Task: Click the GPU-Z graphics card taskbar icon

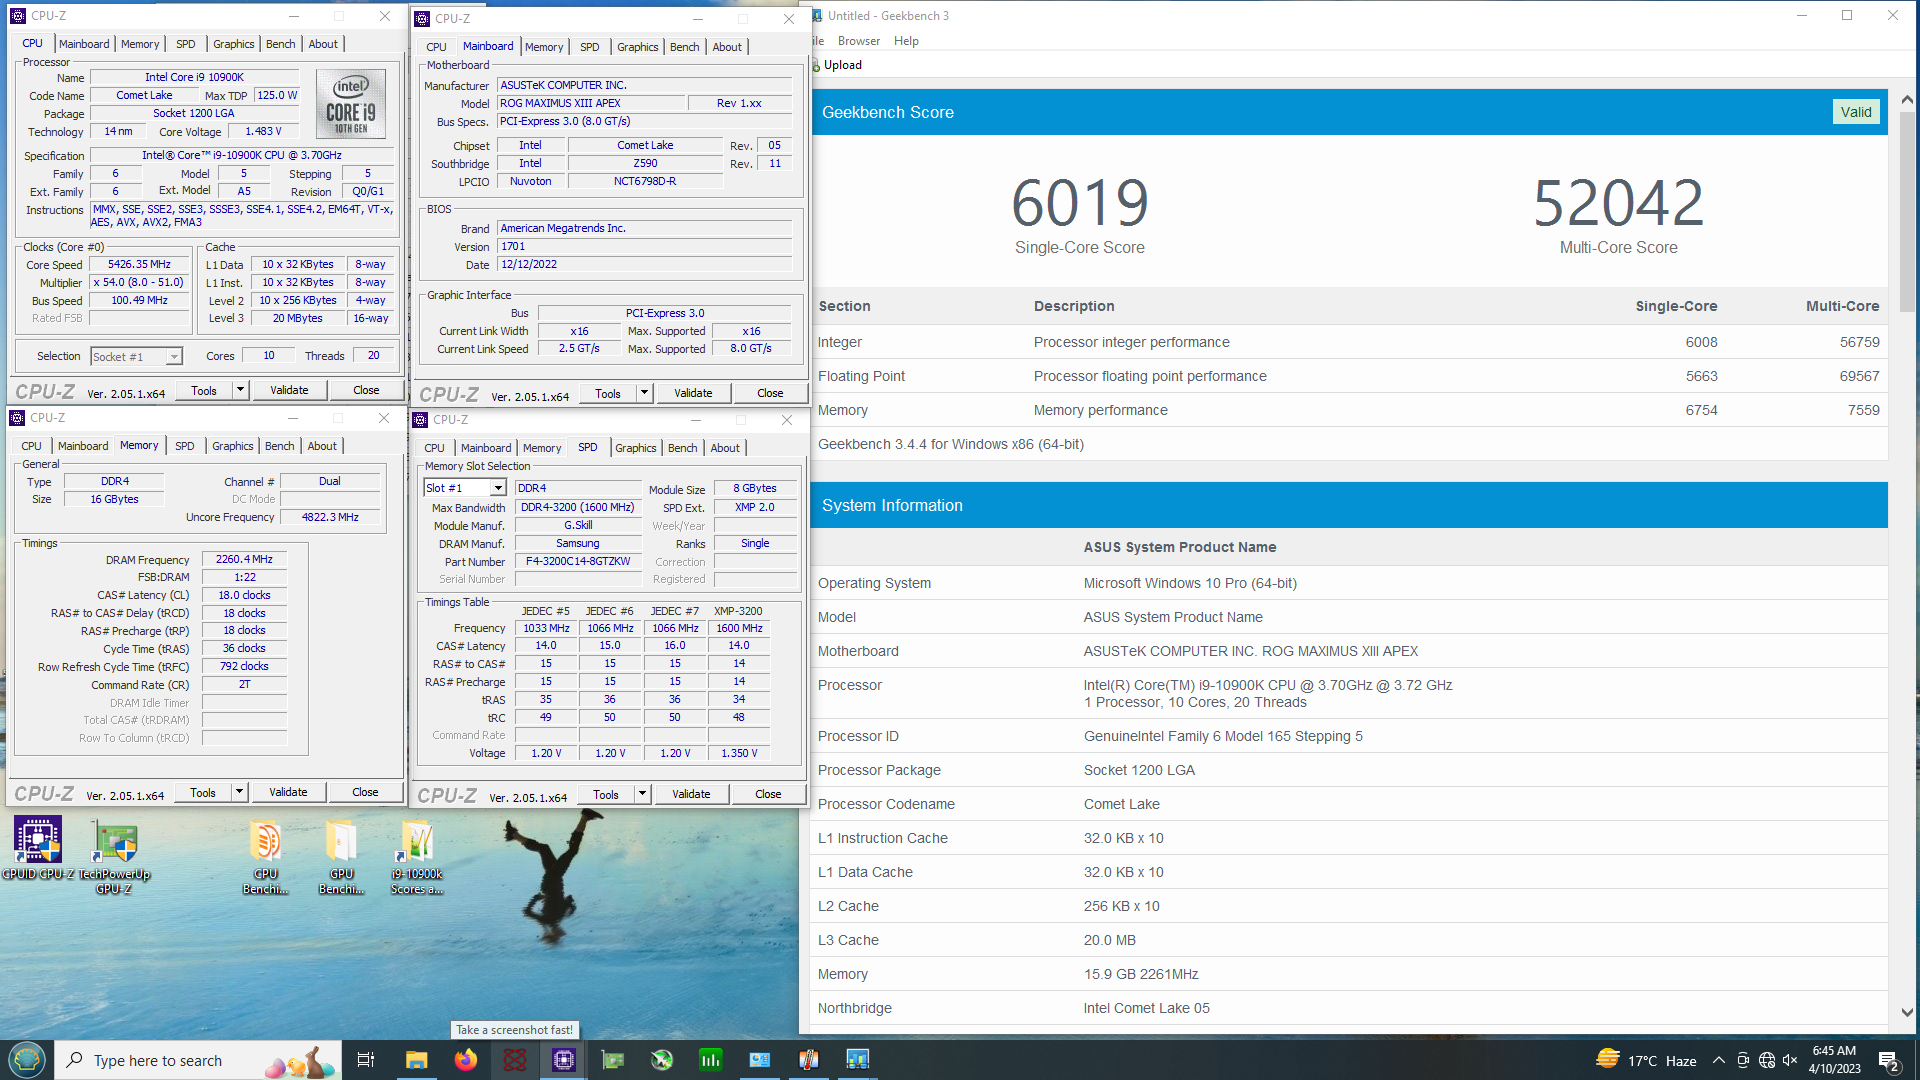Action: click(612, 1060)
